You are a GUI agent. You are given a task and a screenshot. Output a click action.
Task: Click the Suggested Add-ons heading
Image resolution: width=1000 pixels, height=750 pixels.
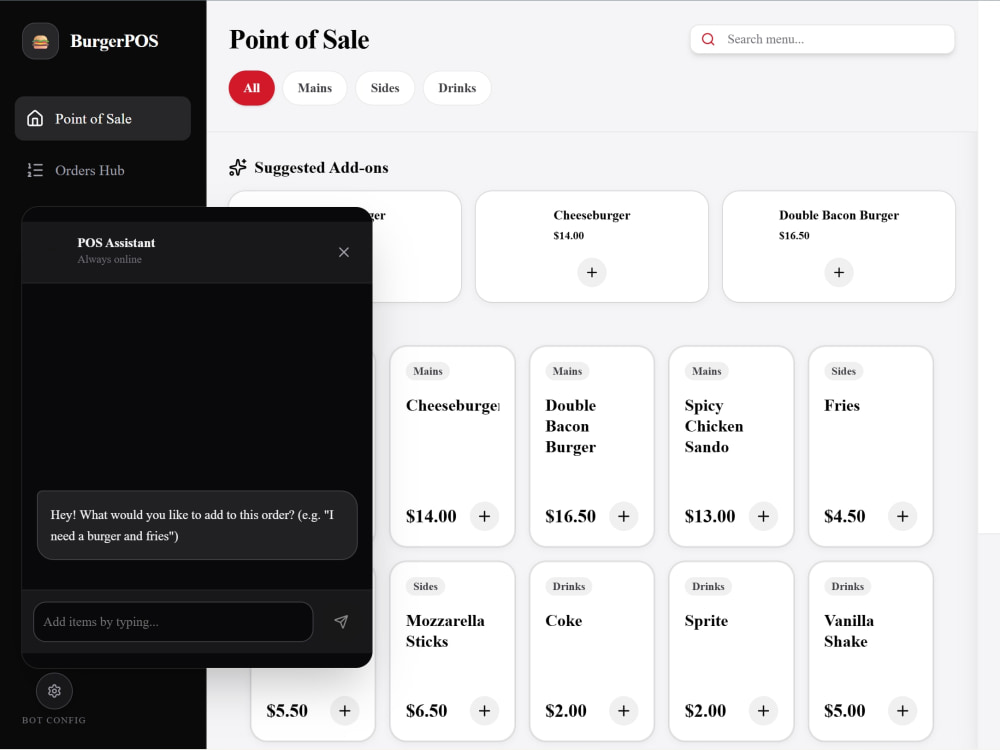point(321,168)
